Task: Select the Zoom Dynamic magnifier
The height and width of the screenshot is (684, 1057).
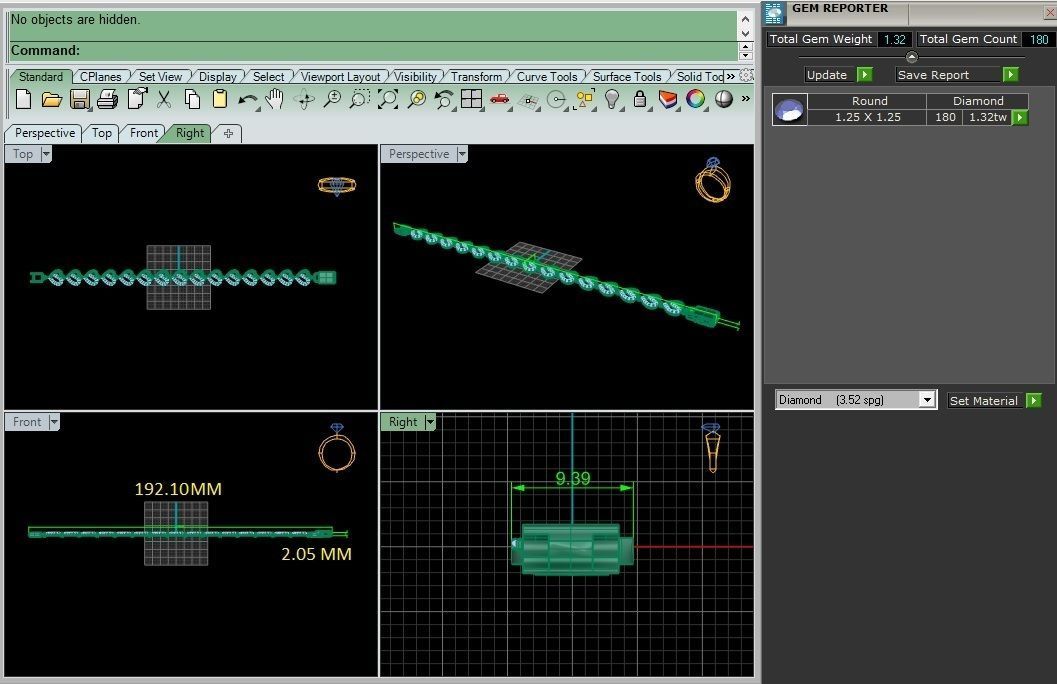Action: 332,100
